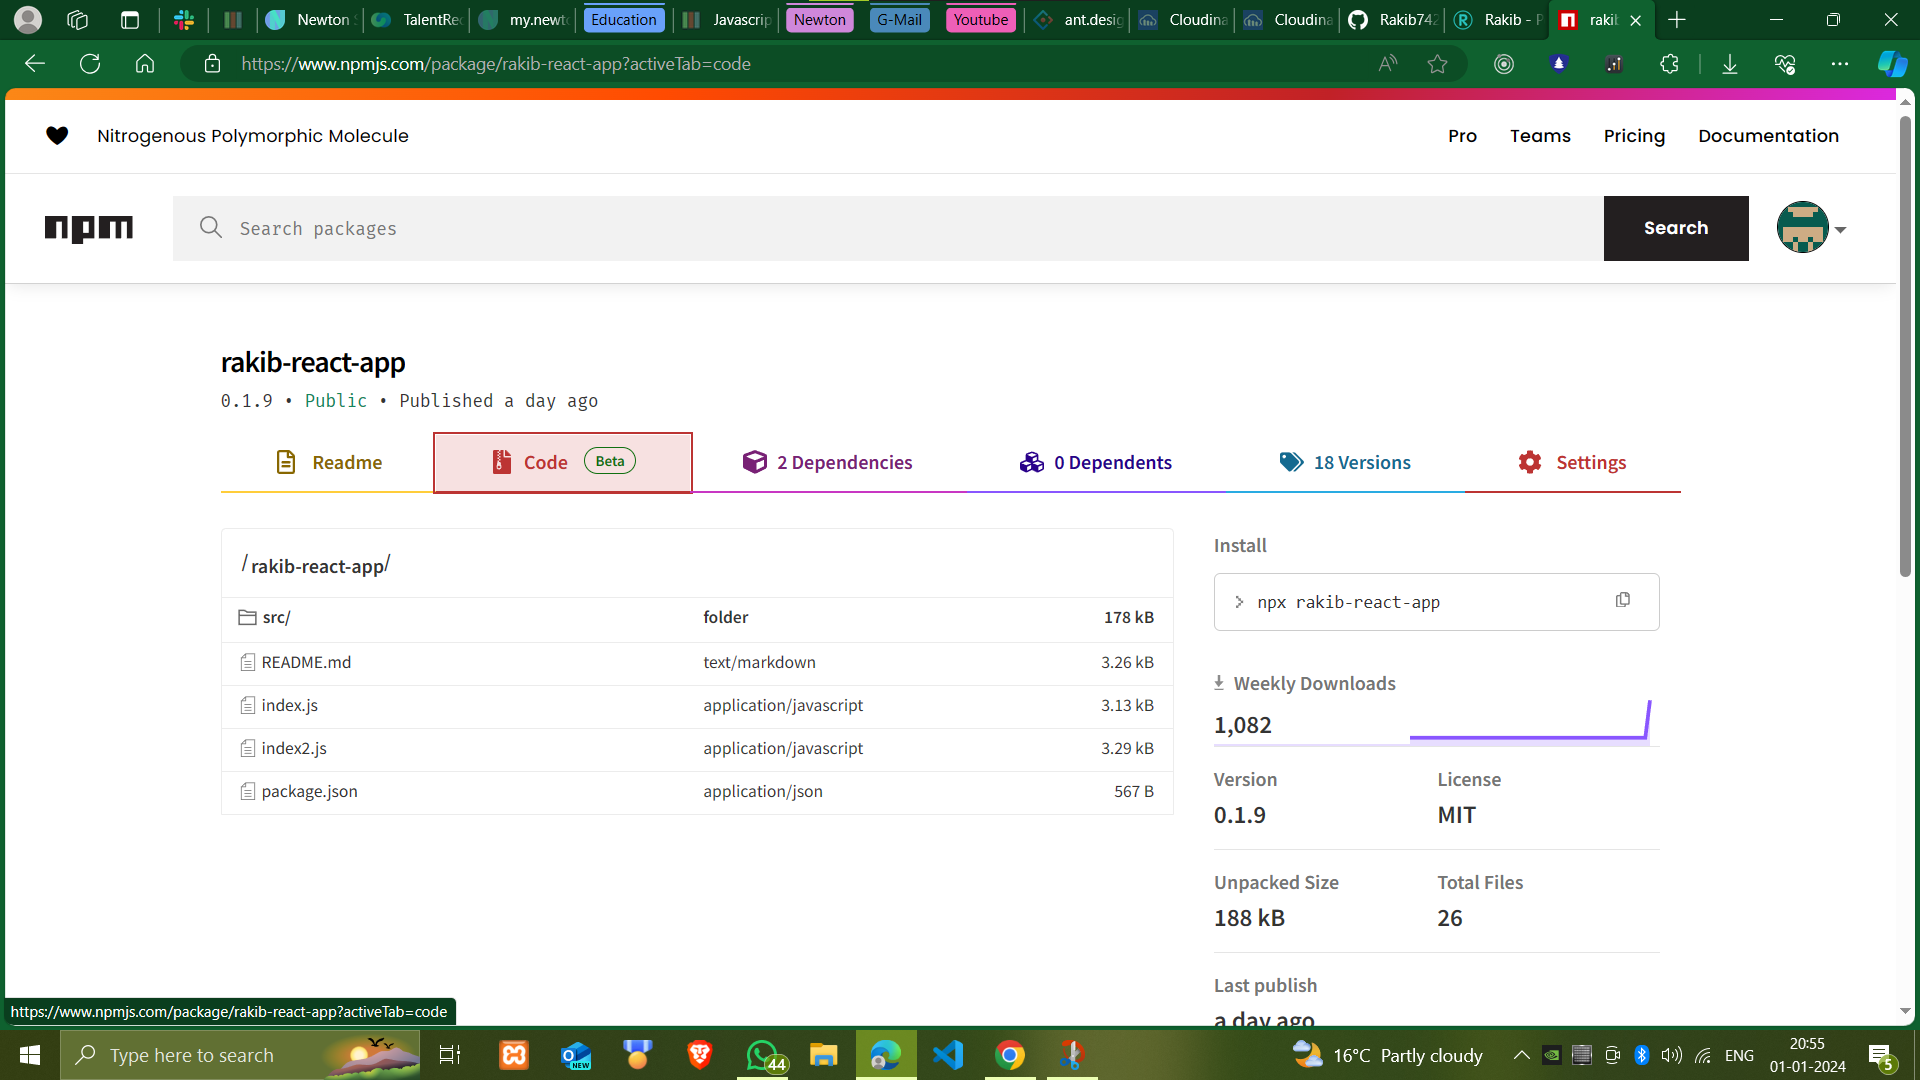Click the black Search button
This screenshot has width=1920, height=1080.
click(1676, 228)
